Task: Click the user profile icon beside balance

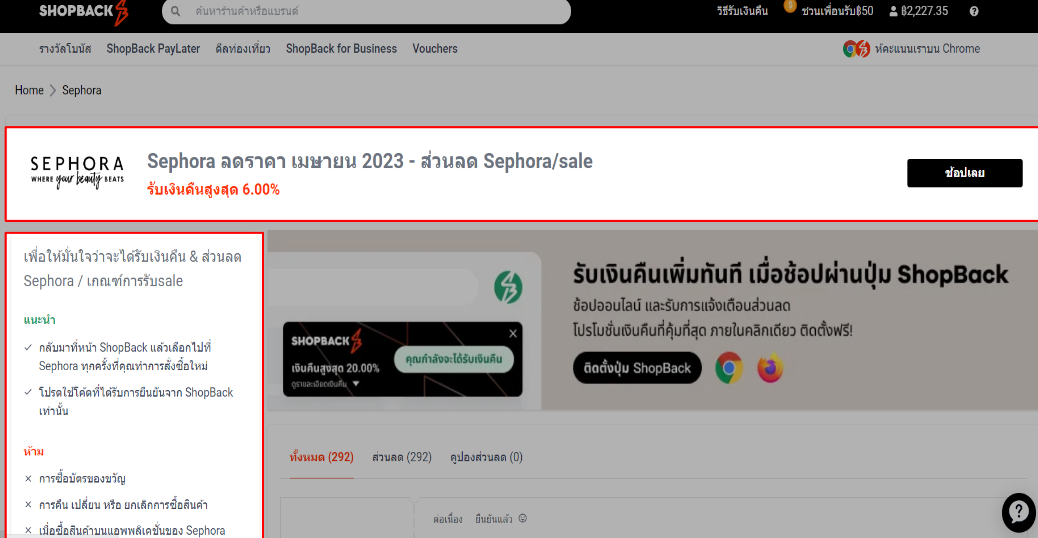Action: (x=893, y=11)
